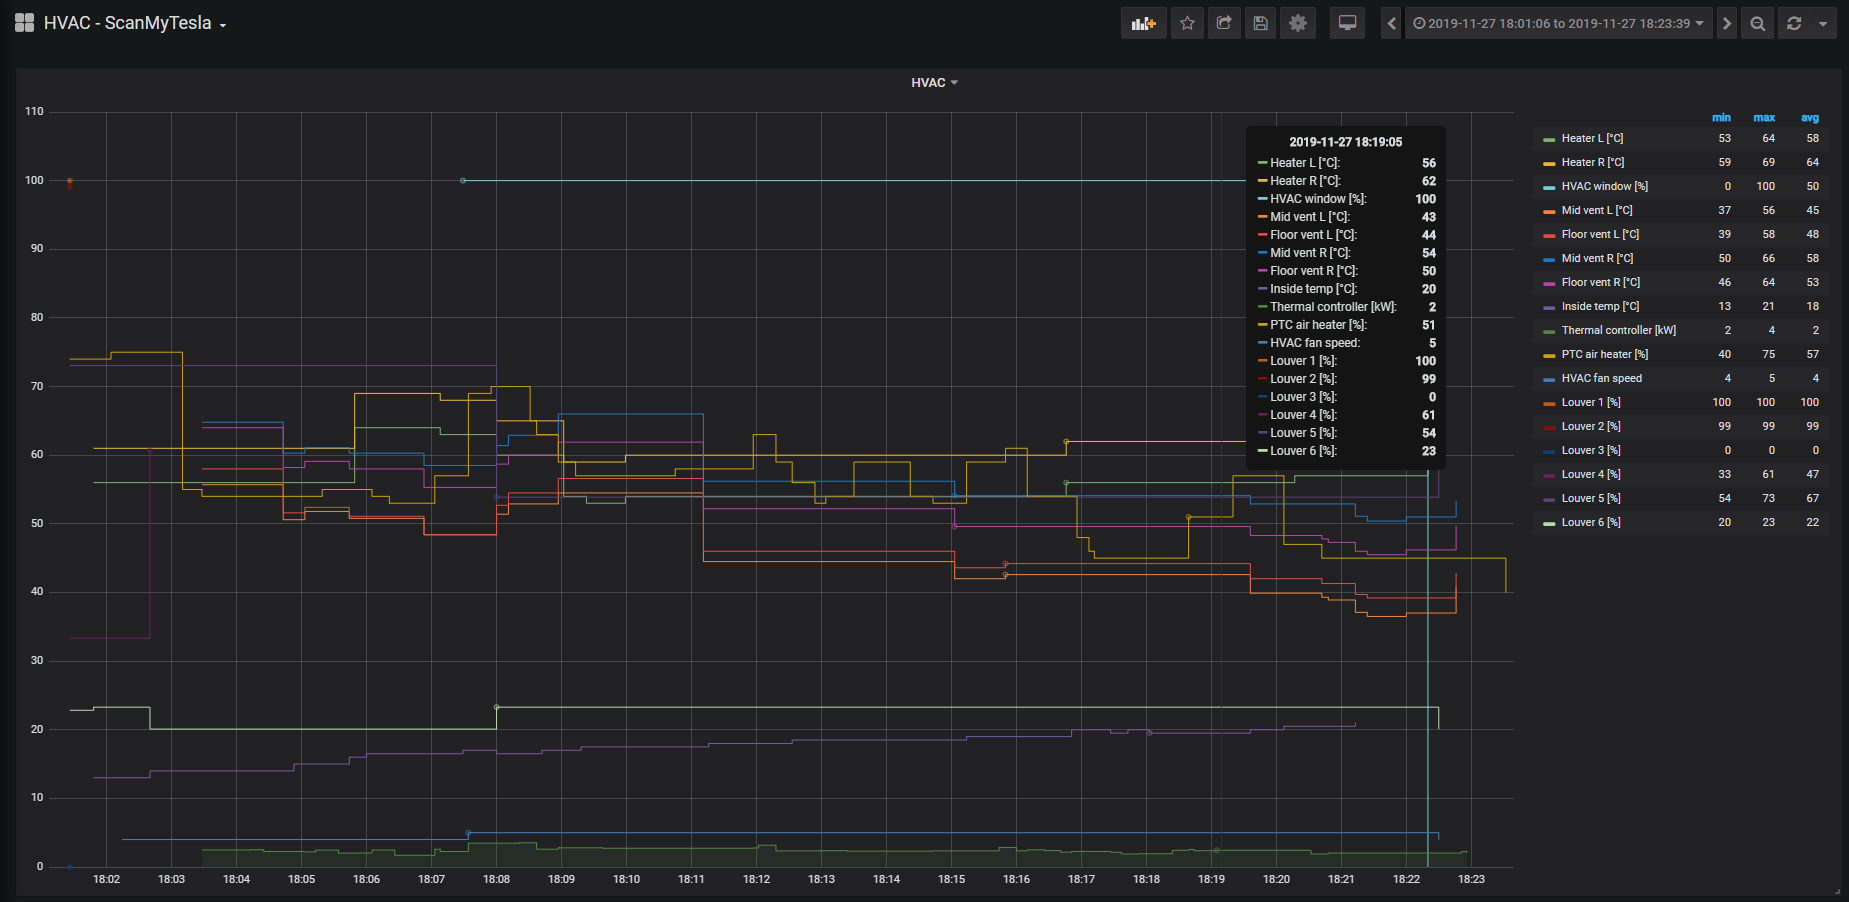Screen dimensions: 1849x902
Task: Toggle the Heater R [°C] series
Action: [1593, 162]
